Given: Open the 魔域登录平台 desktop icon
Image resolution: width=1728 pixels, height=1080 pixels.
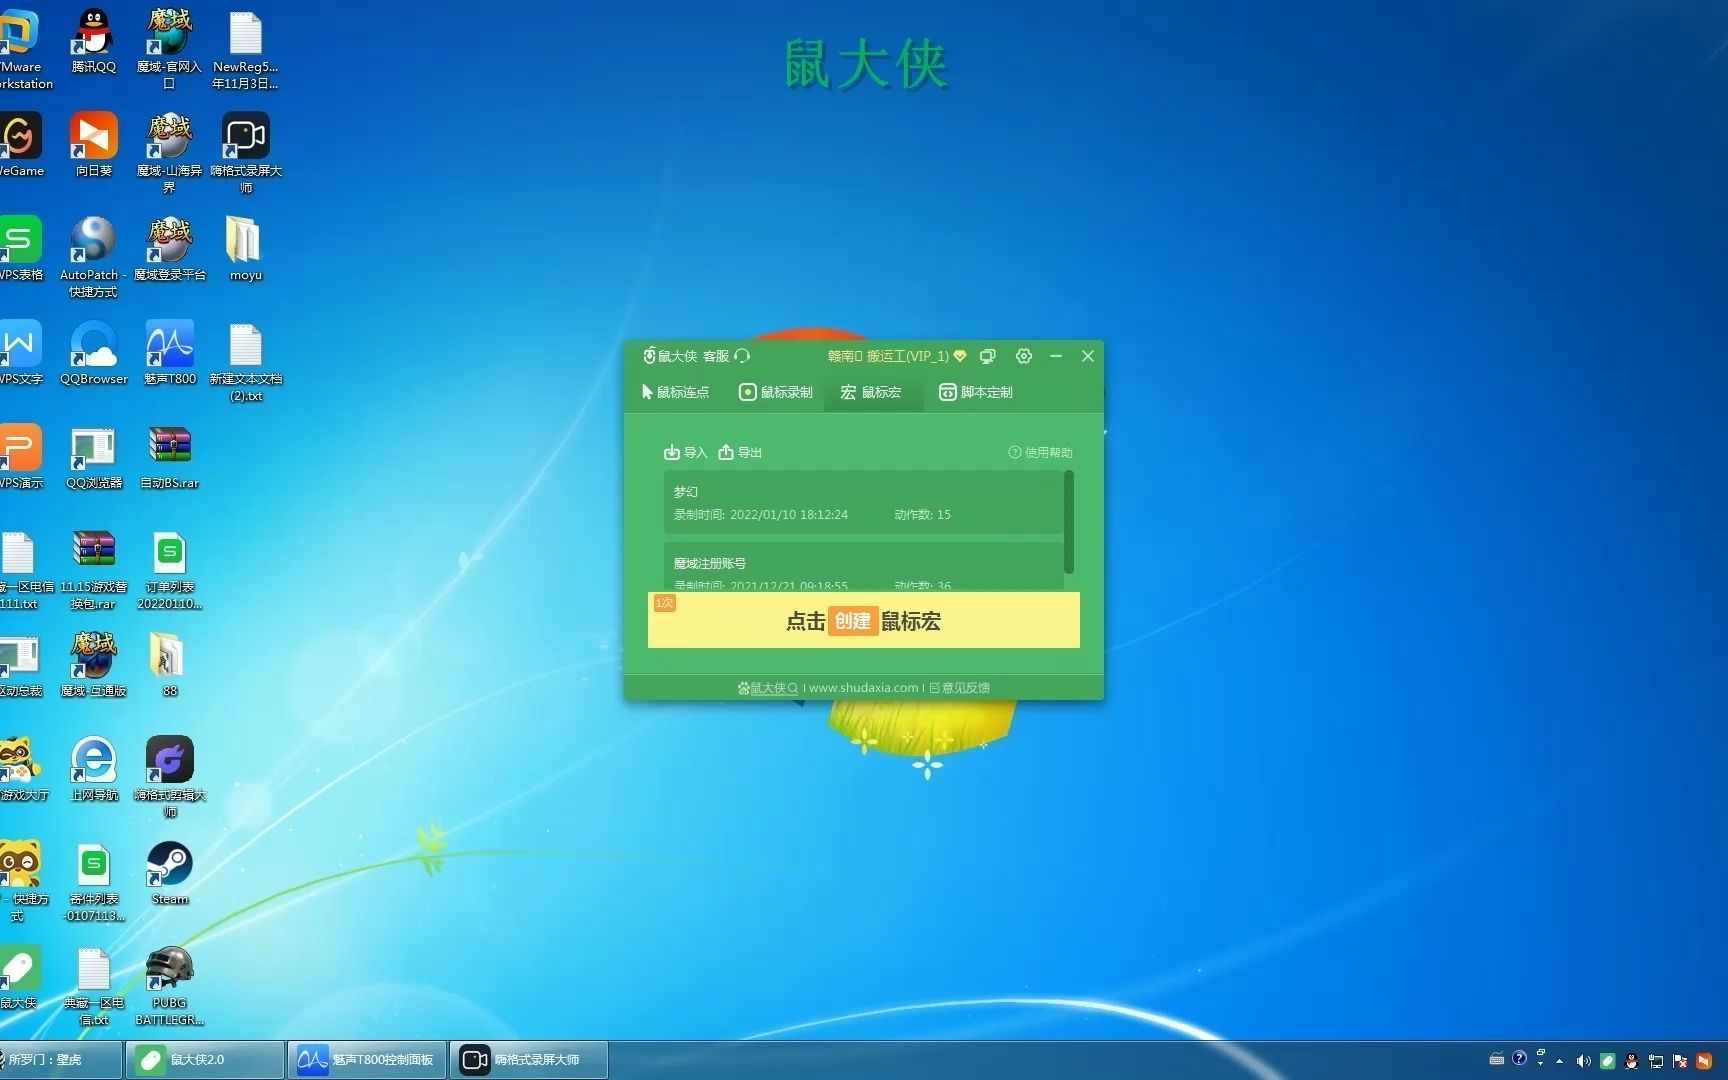Looking at the screenshot, I should [169, 249].
